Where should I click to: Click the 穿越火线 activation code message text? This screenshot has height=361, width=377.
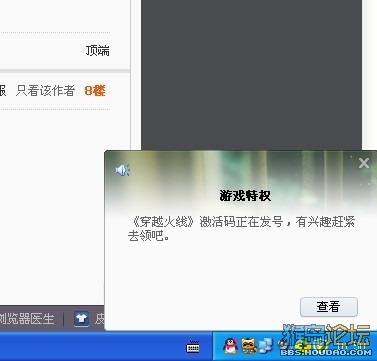pyautogui.click(x=241, y=228)
